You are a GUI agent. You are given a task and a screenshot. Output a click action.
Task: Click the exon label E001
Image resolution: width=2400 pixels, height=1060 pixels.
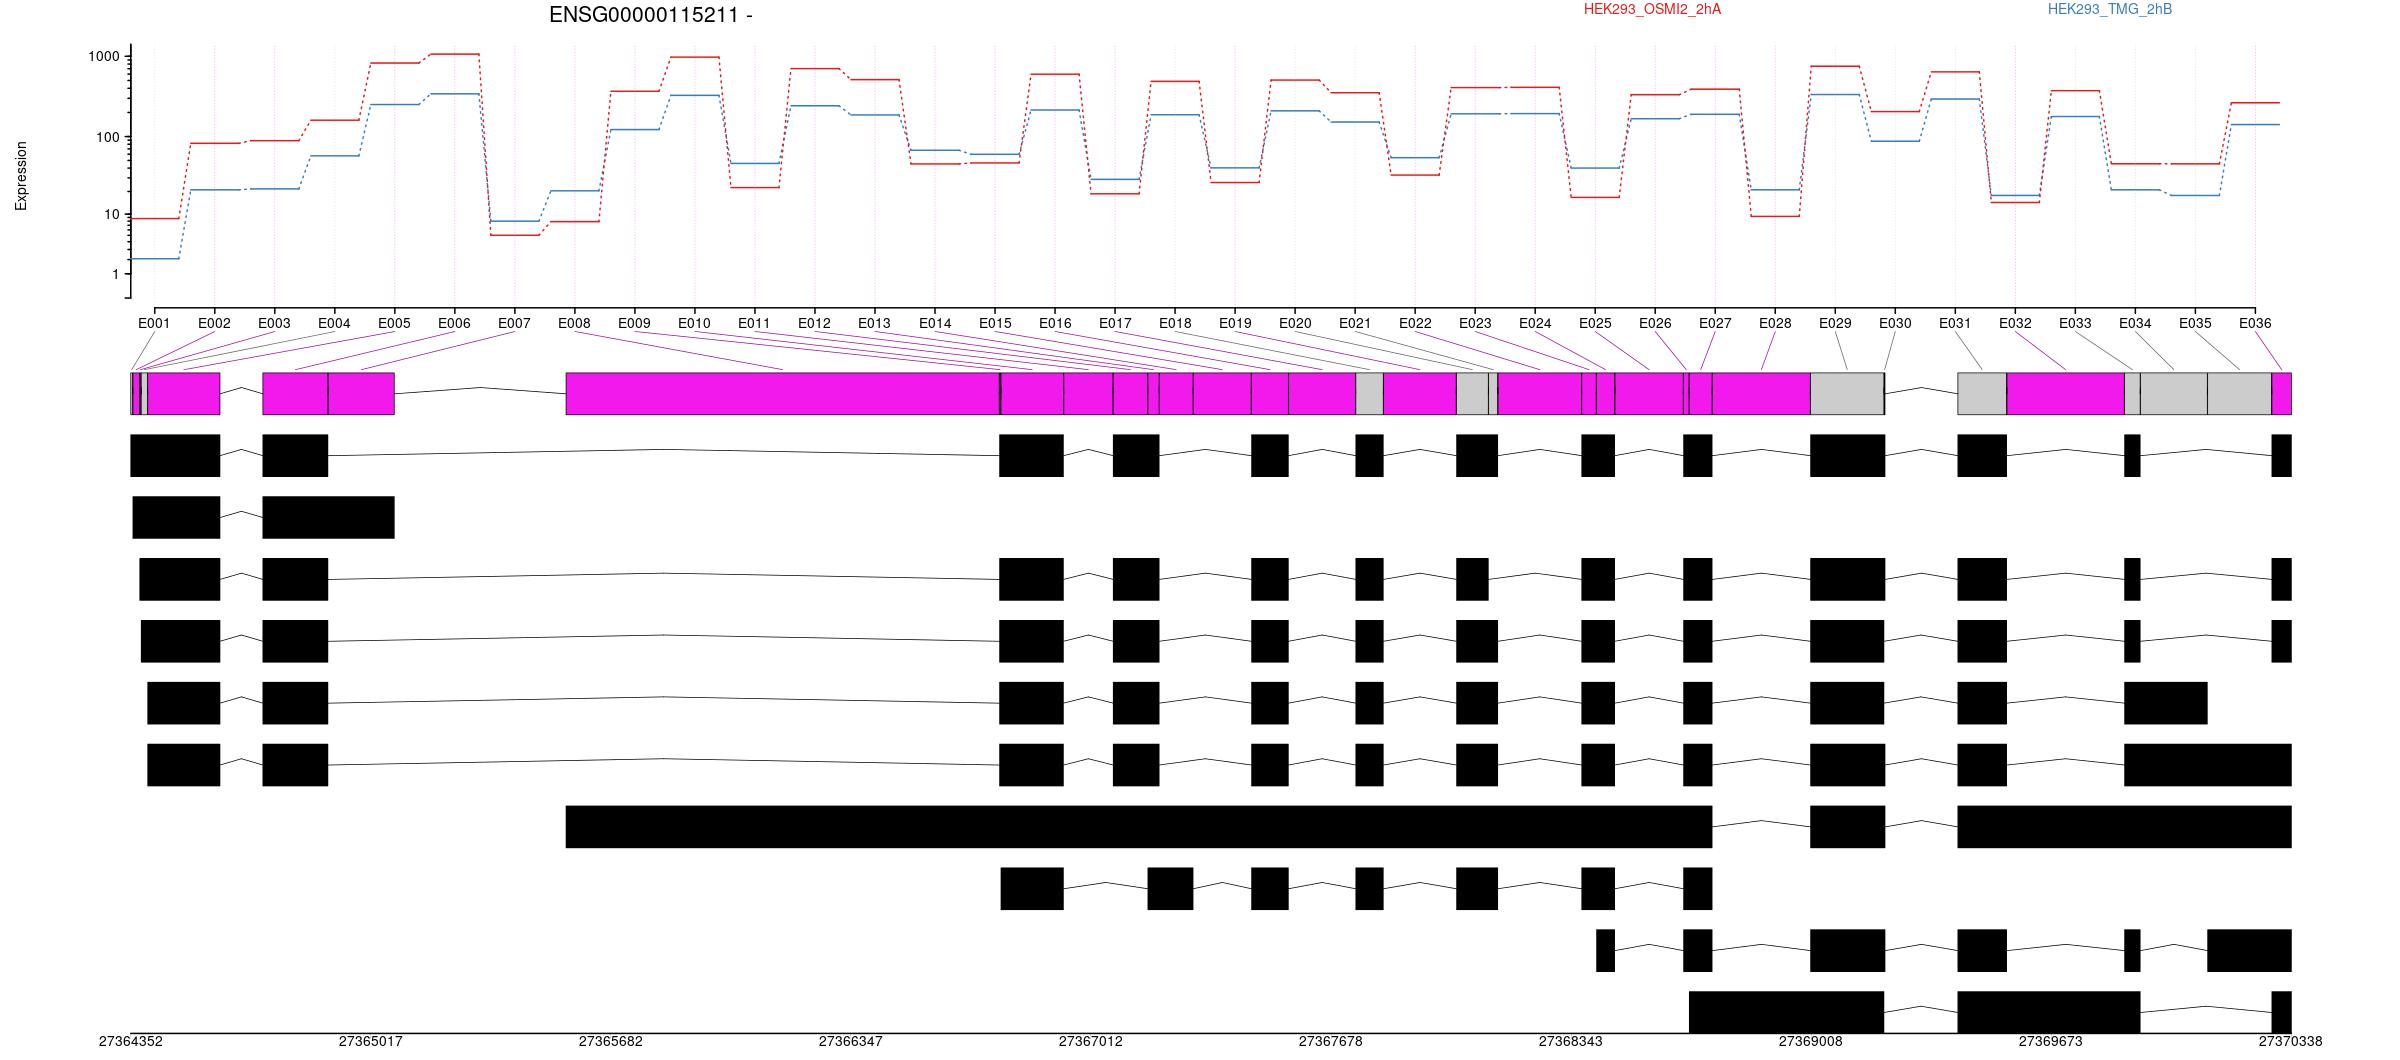(154, 323)
